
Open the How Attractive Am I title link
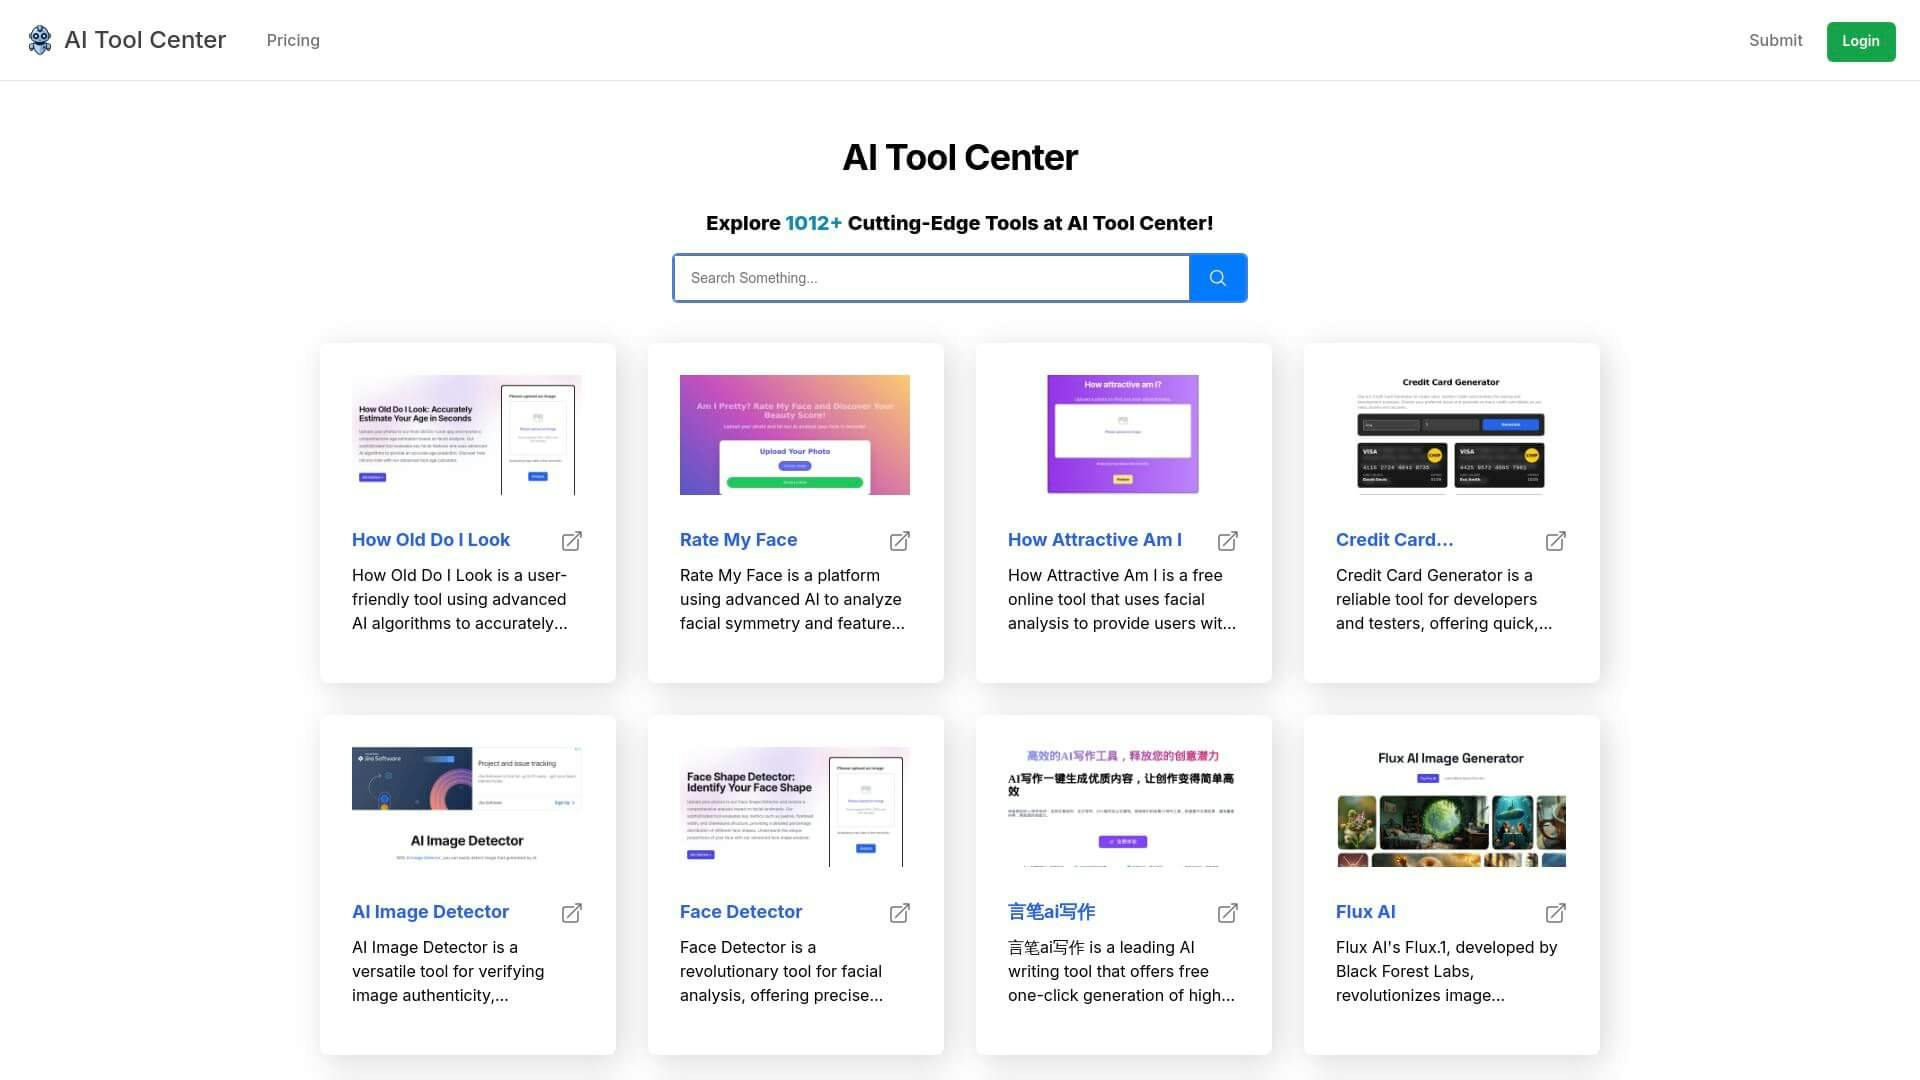coord(1095,540)
